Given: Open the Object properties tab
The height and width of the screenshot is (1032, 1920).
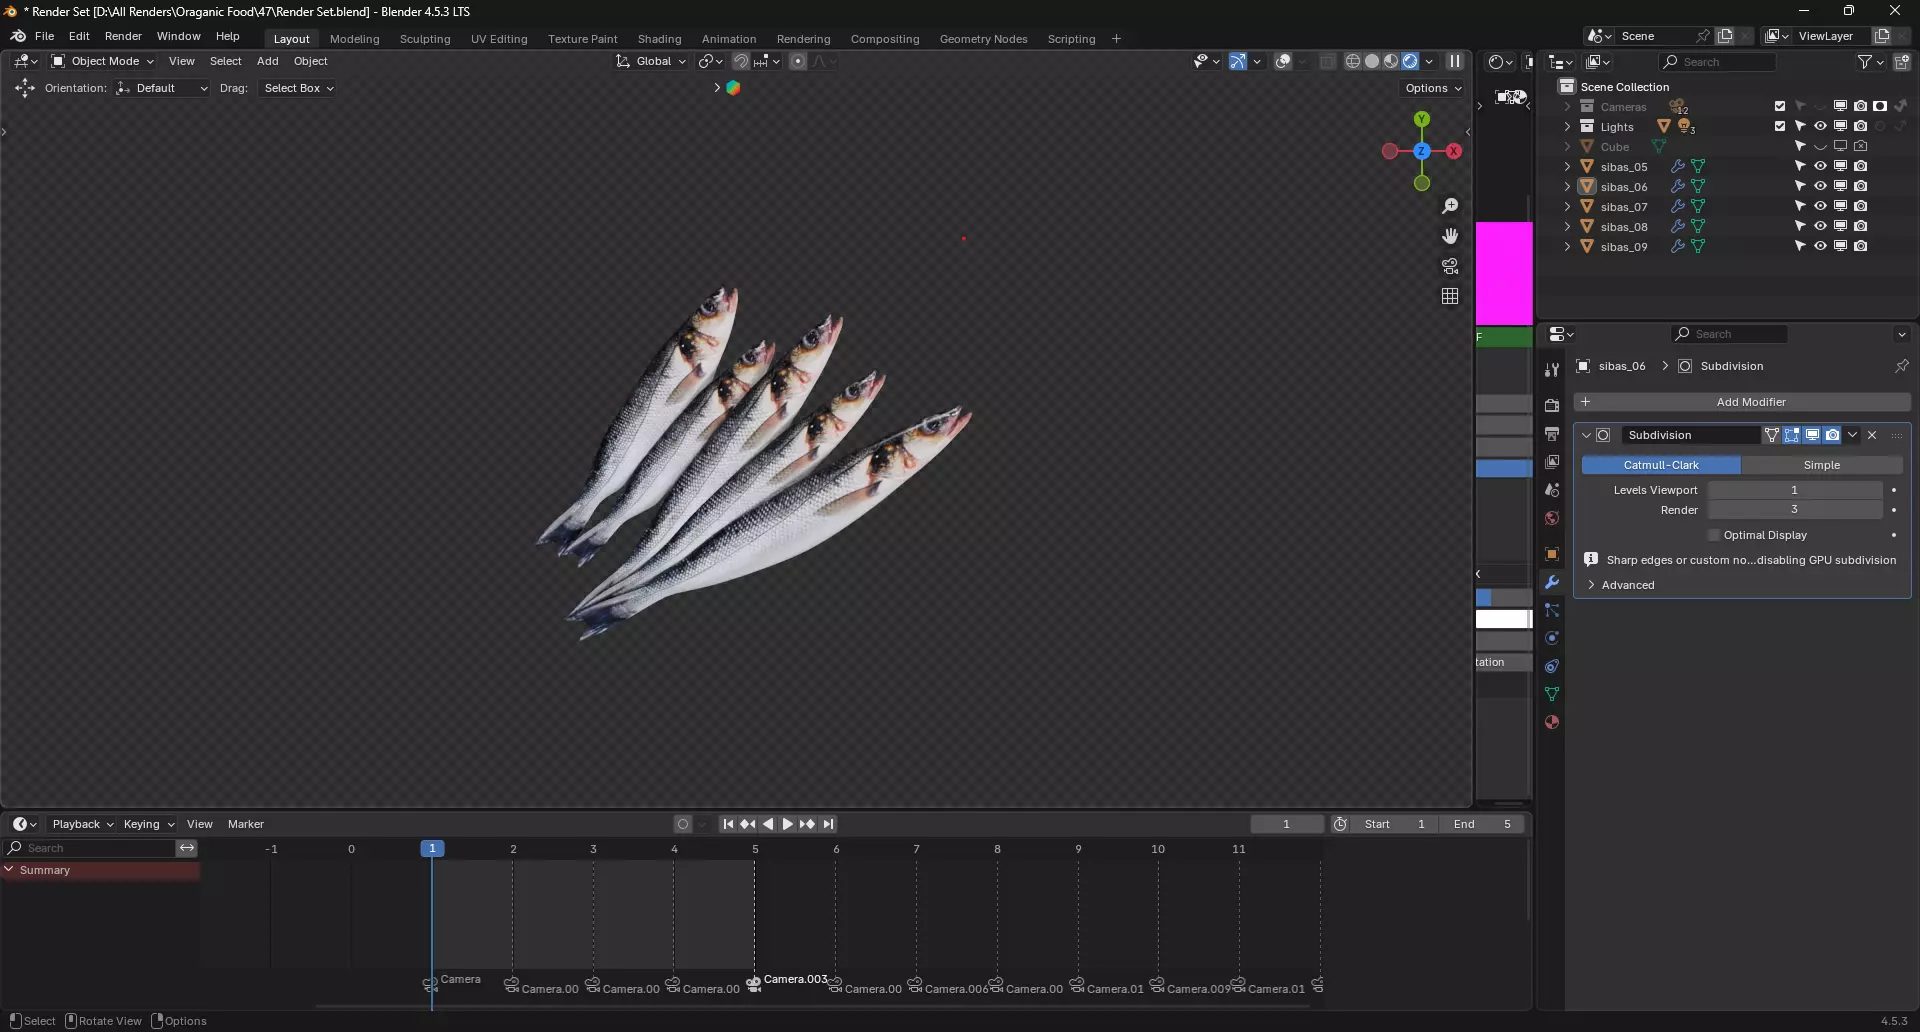Looking at the screenshot, I should click(1552, 554).
